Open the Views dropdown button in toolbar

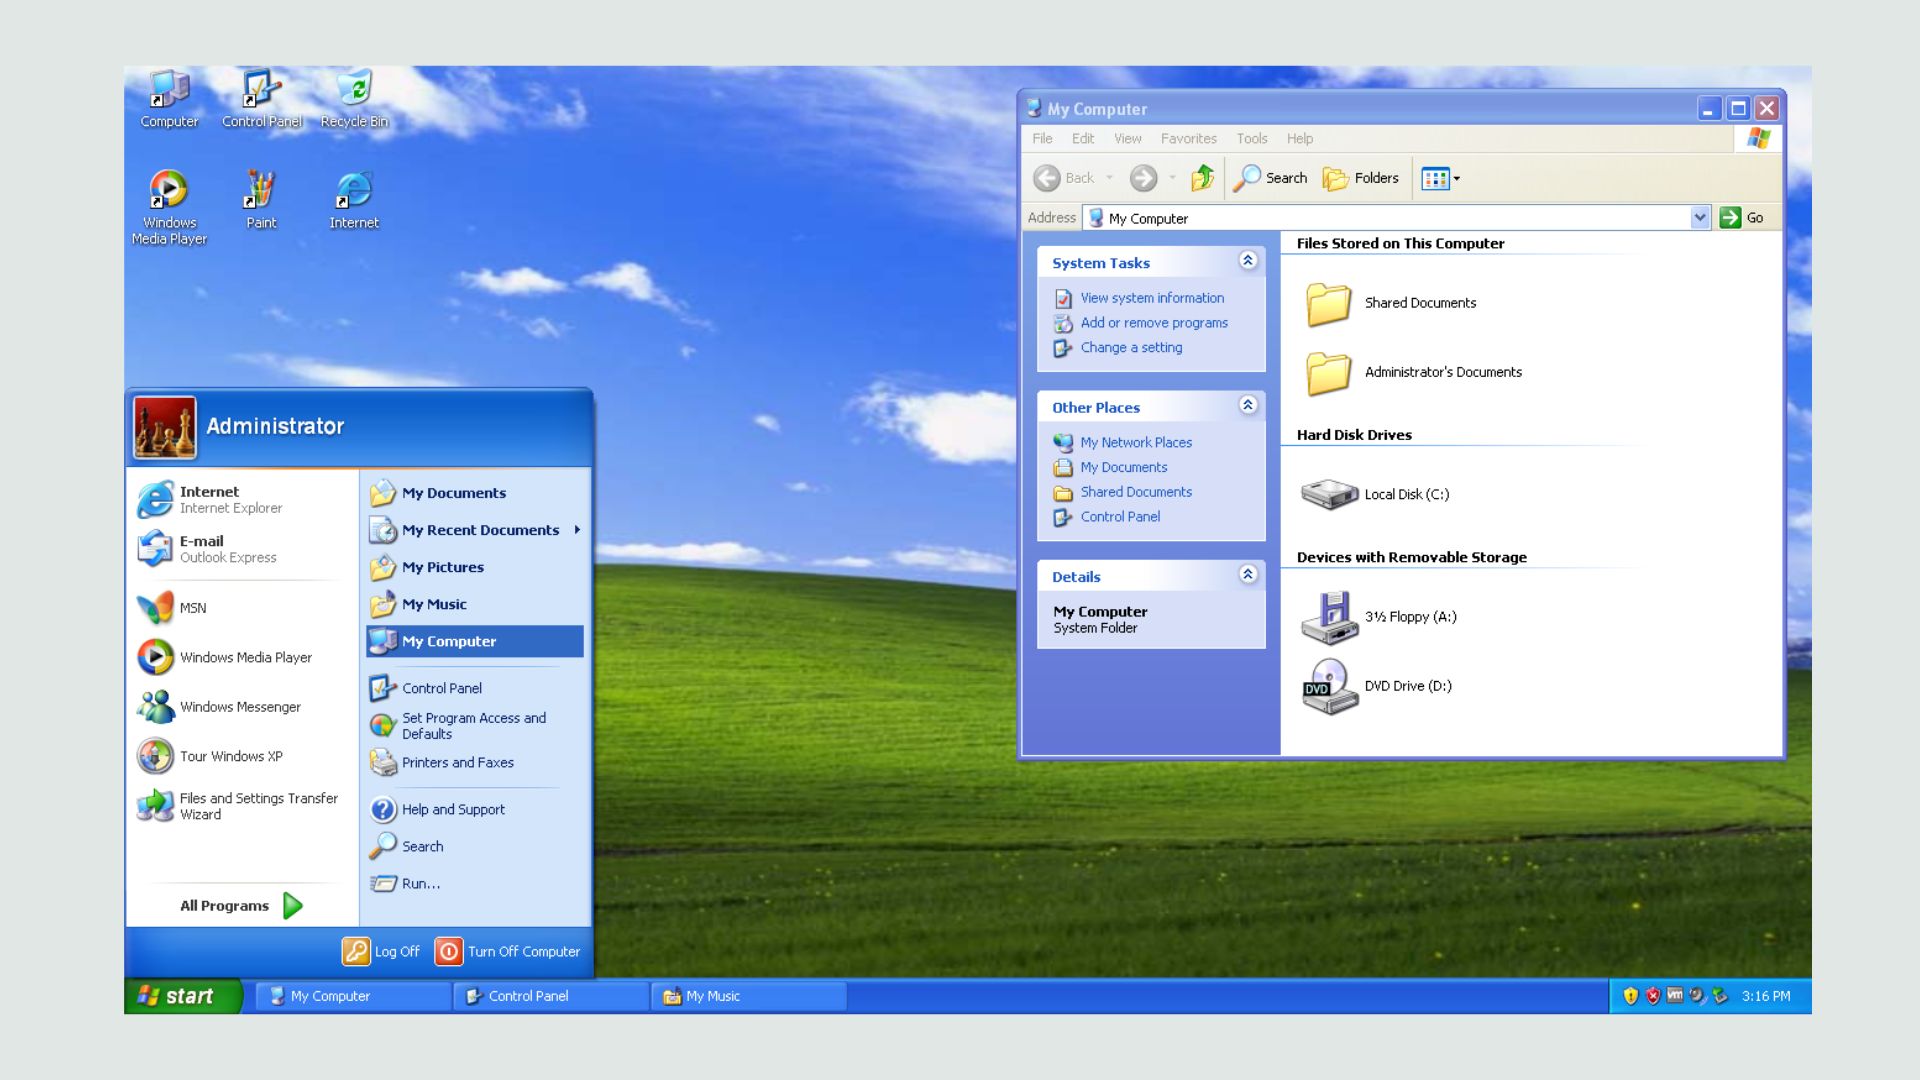click(1441, 178)
